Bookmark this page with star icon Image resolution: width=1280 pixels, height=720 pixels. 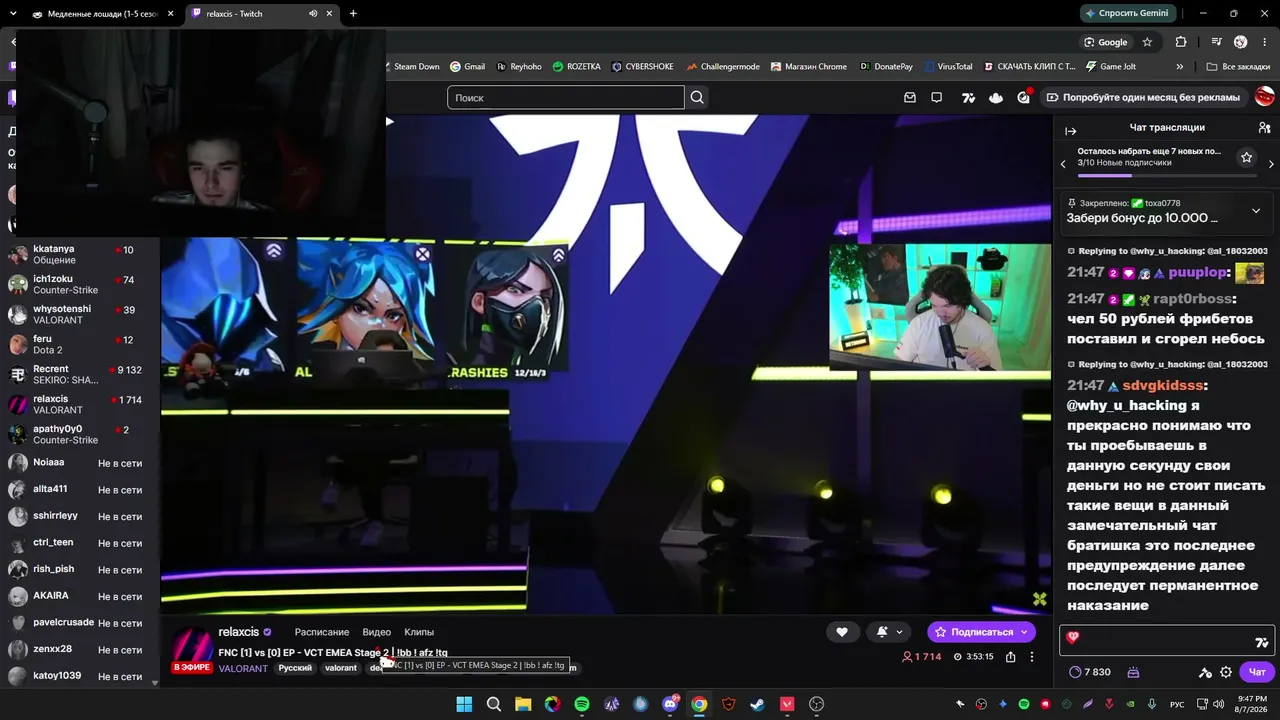pyautogui.click(x=1147, y=42)
